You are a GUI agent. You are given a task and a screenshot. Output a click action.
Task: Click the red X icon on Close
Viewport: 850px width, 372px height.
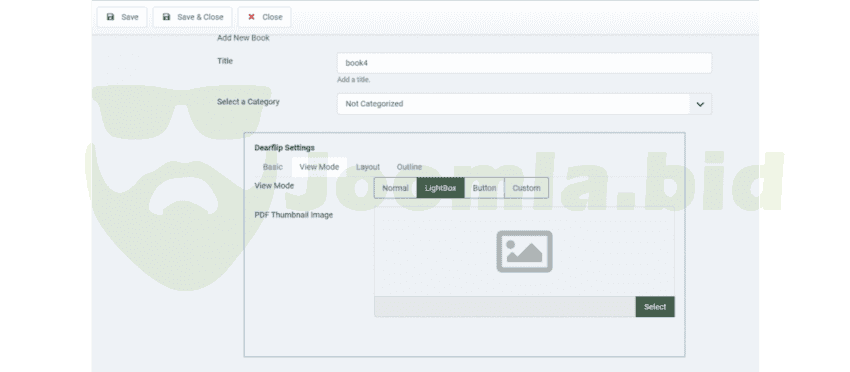click(x=251, y=17)
